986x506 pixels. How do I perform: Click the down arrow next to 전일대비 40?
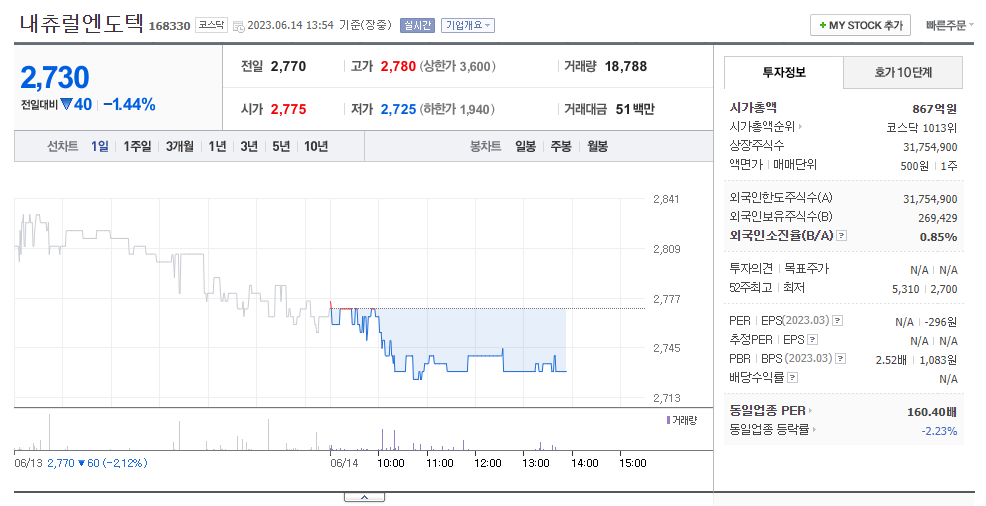tap(67, 104)
